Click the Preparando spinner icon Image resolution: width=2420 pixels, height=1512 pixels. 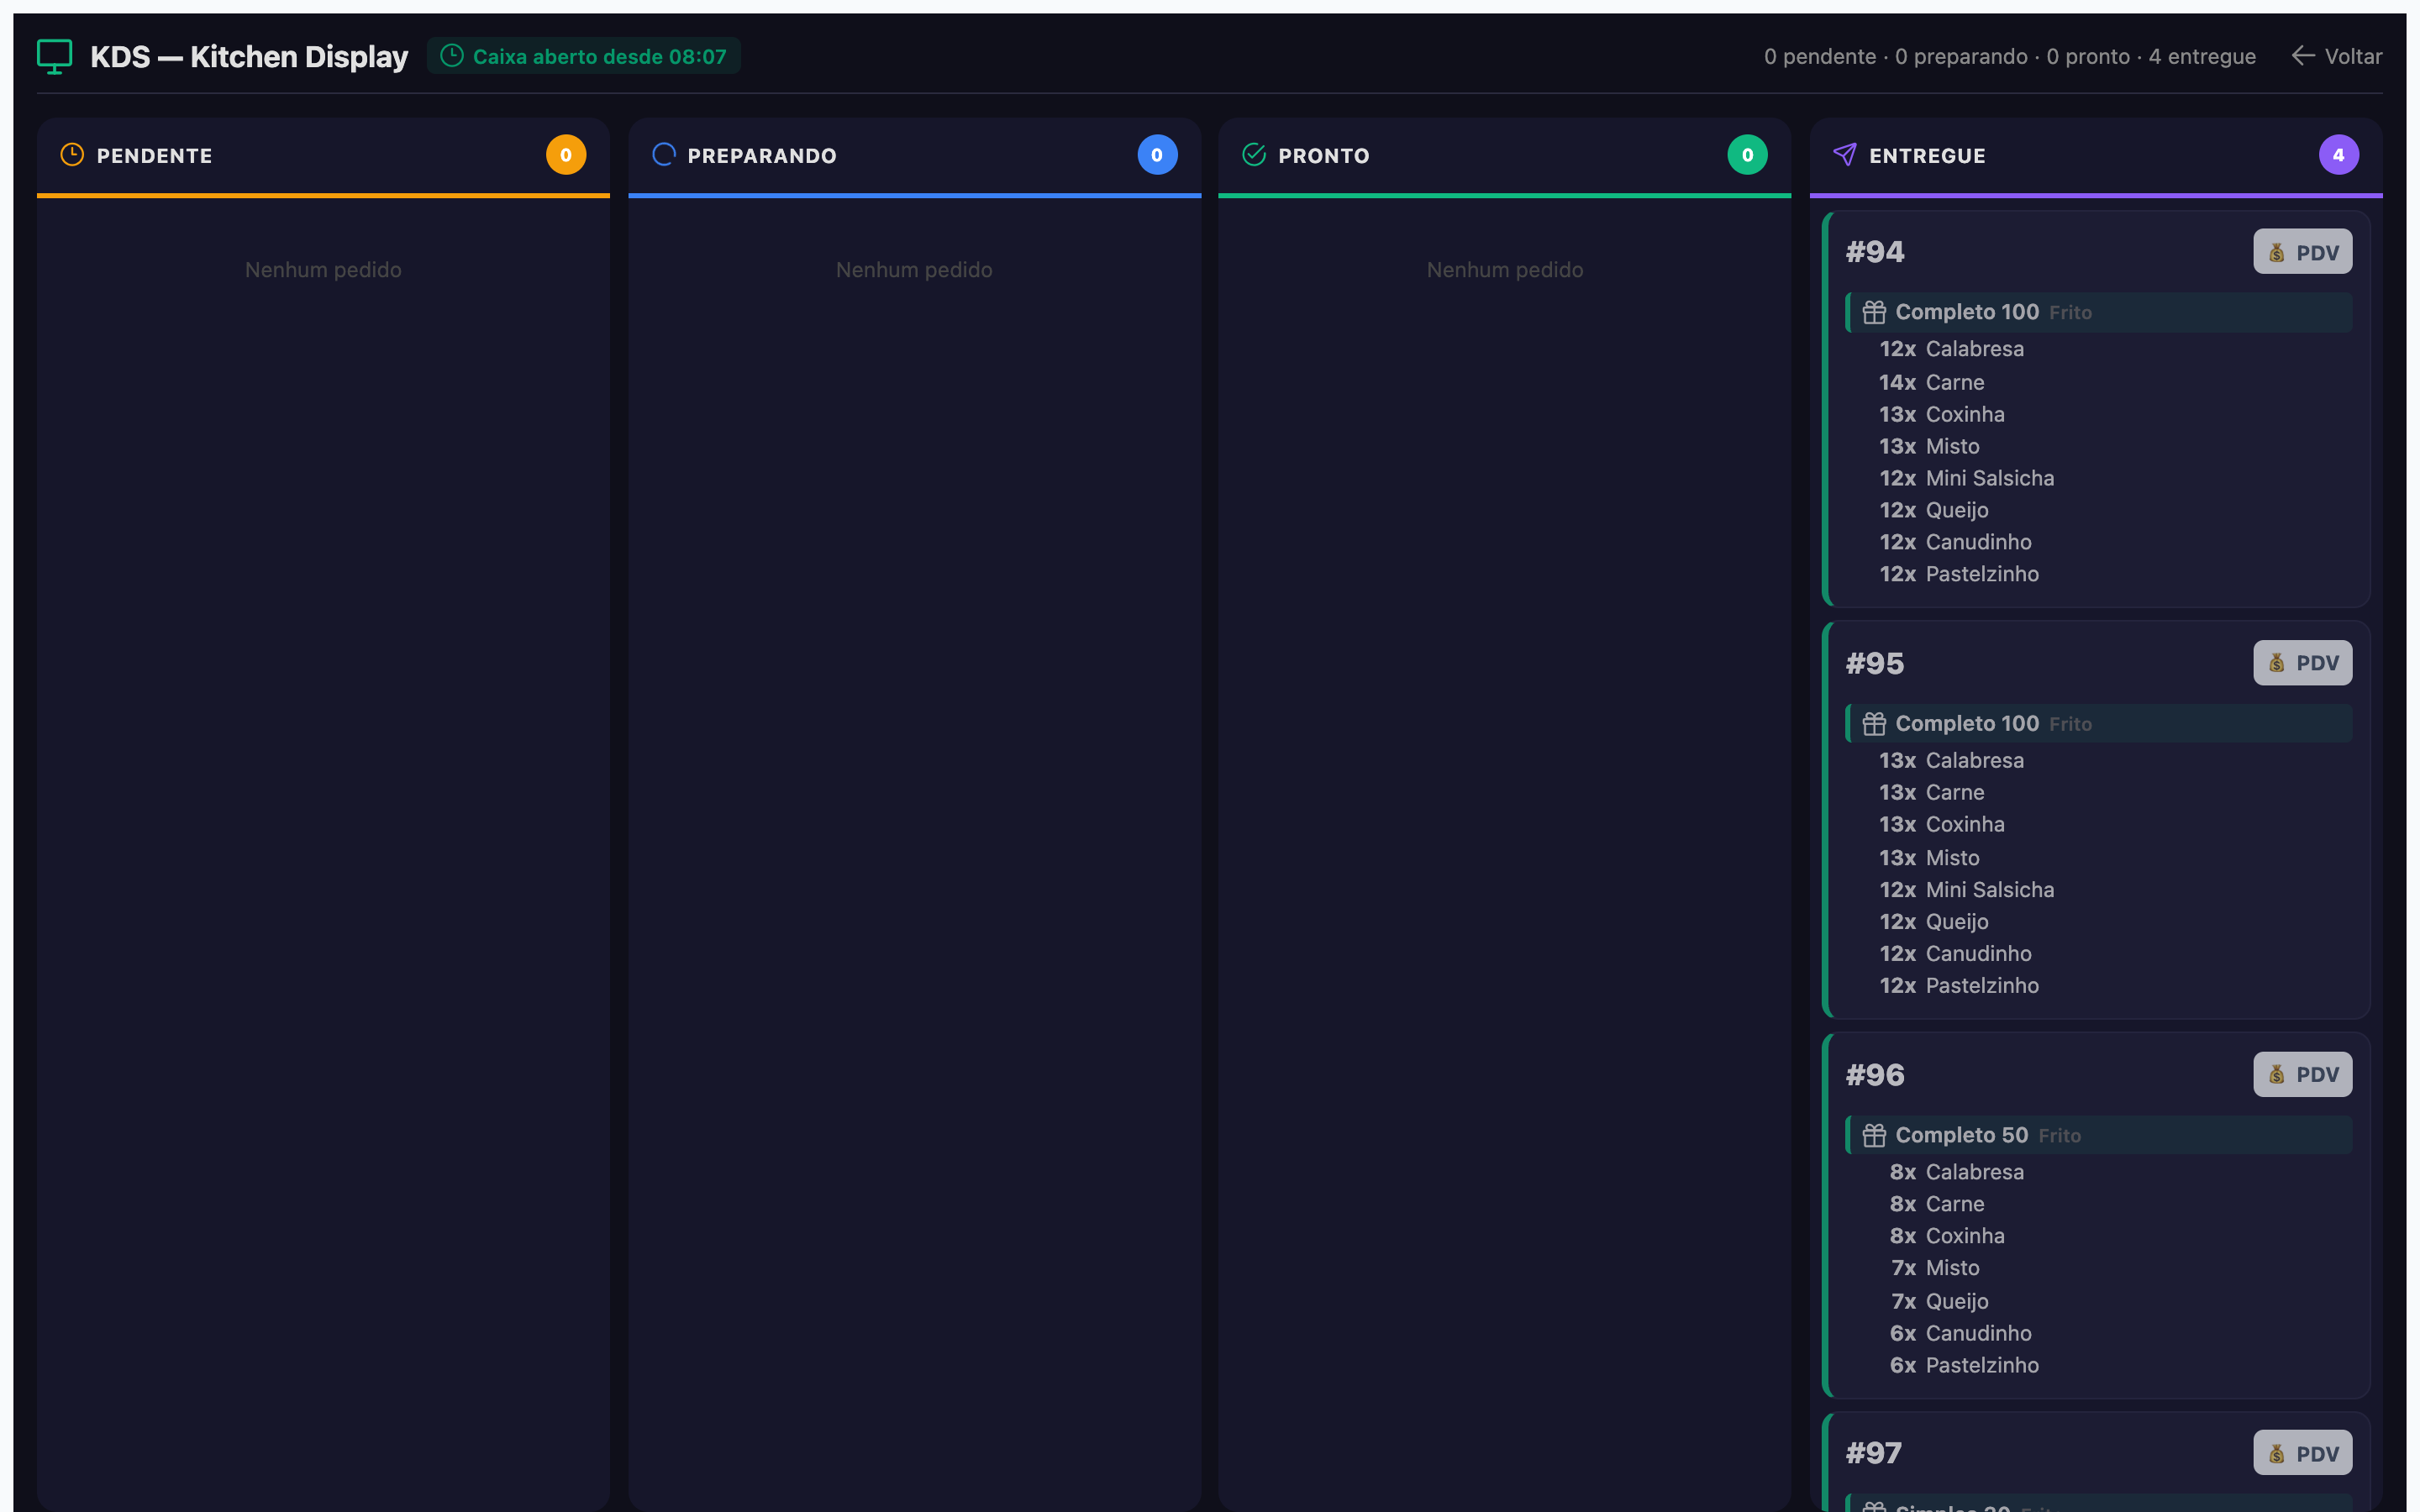[663, 155]
